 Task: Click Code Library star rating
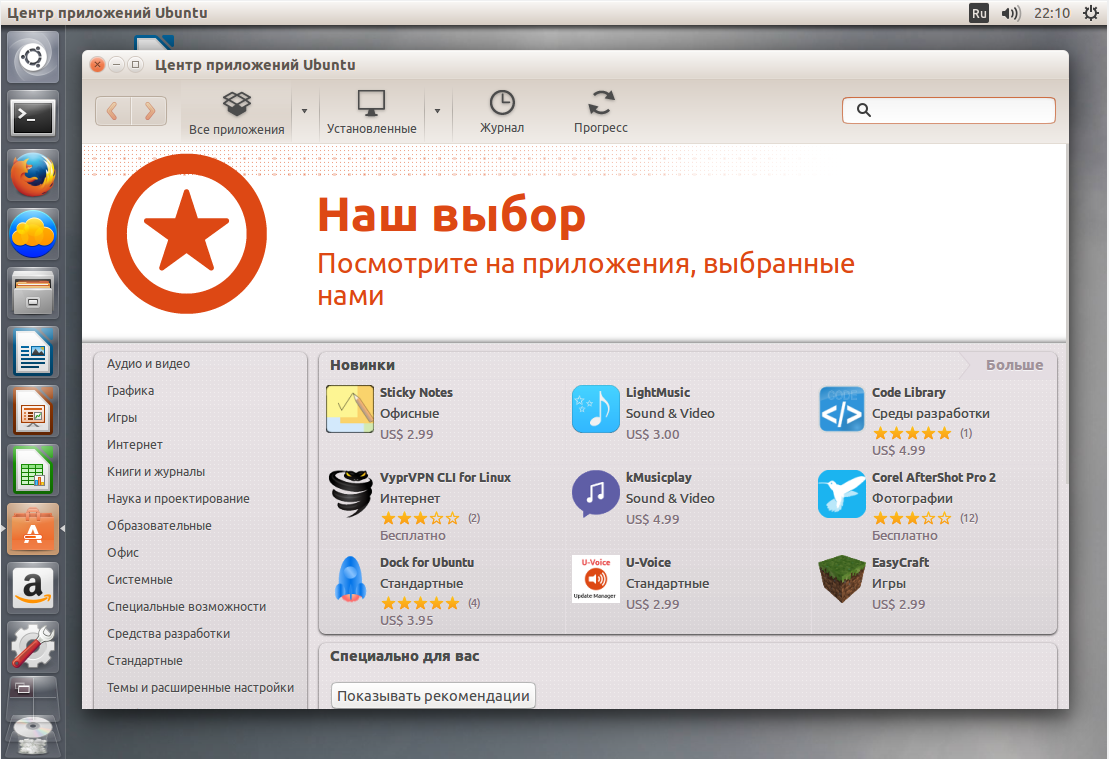(912, 433)
